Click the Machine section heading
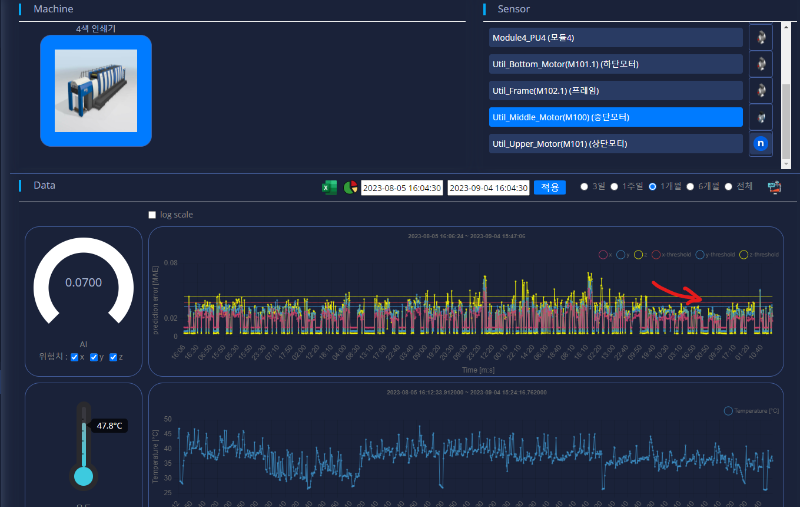 pyautogui.click(x=53, y=9)
